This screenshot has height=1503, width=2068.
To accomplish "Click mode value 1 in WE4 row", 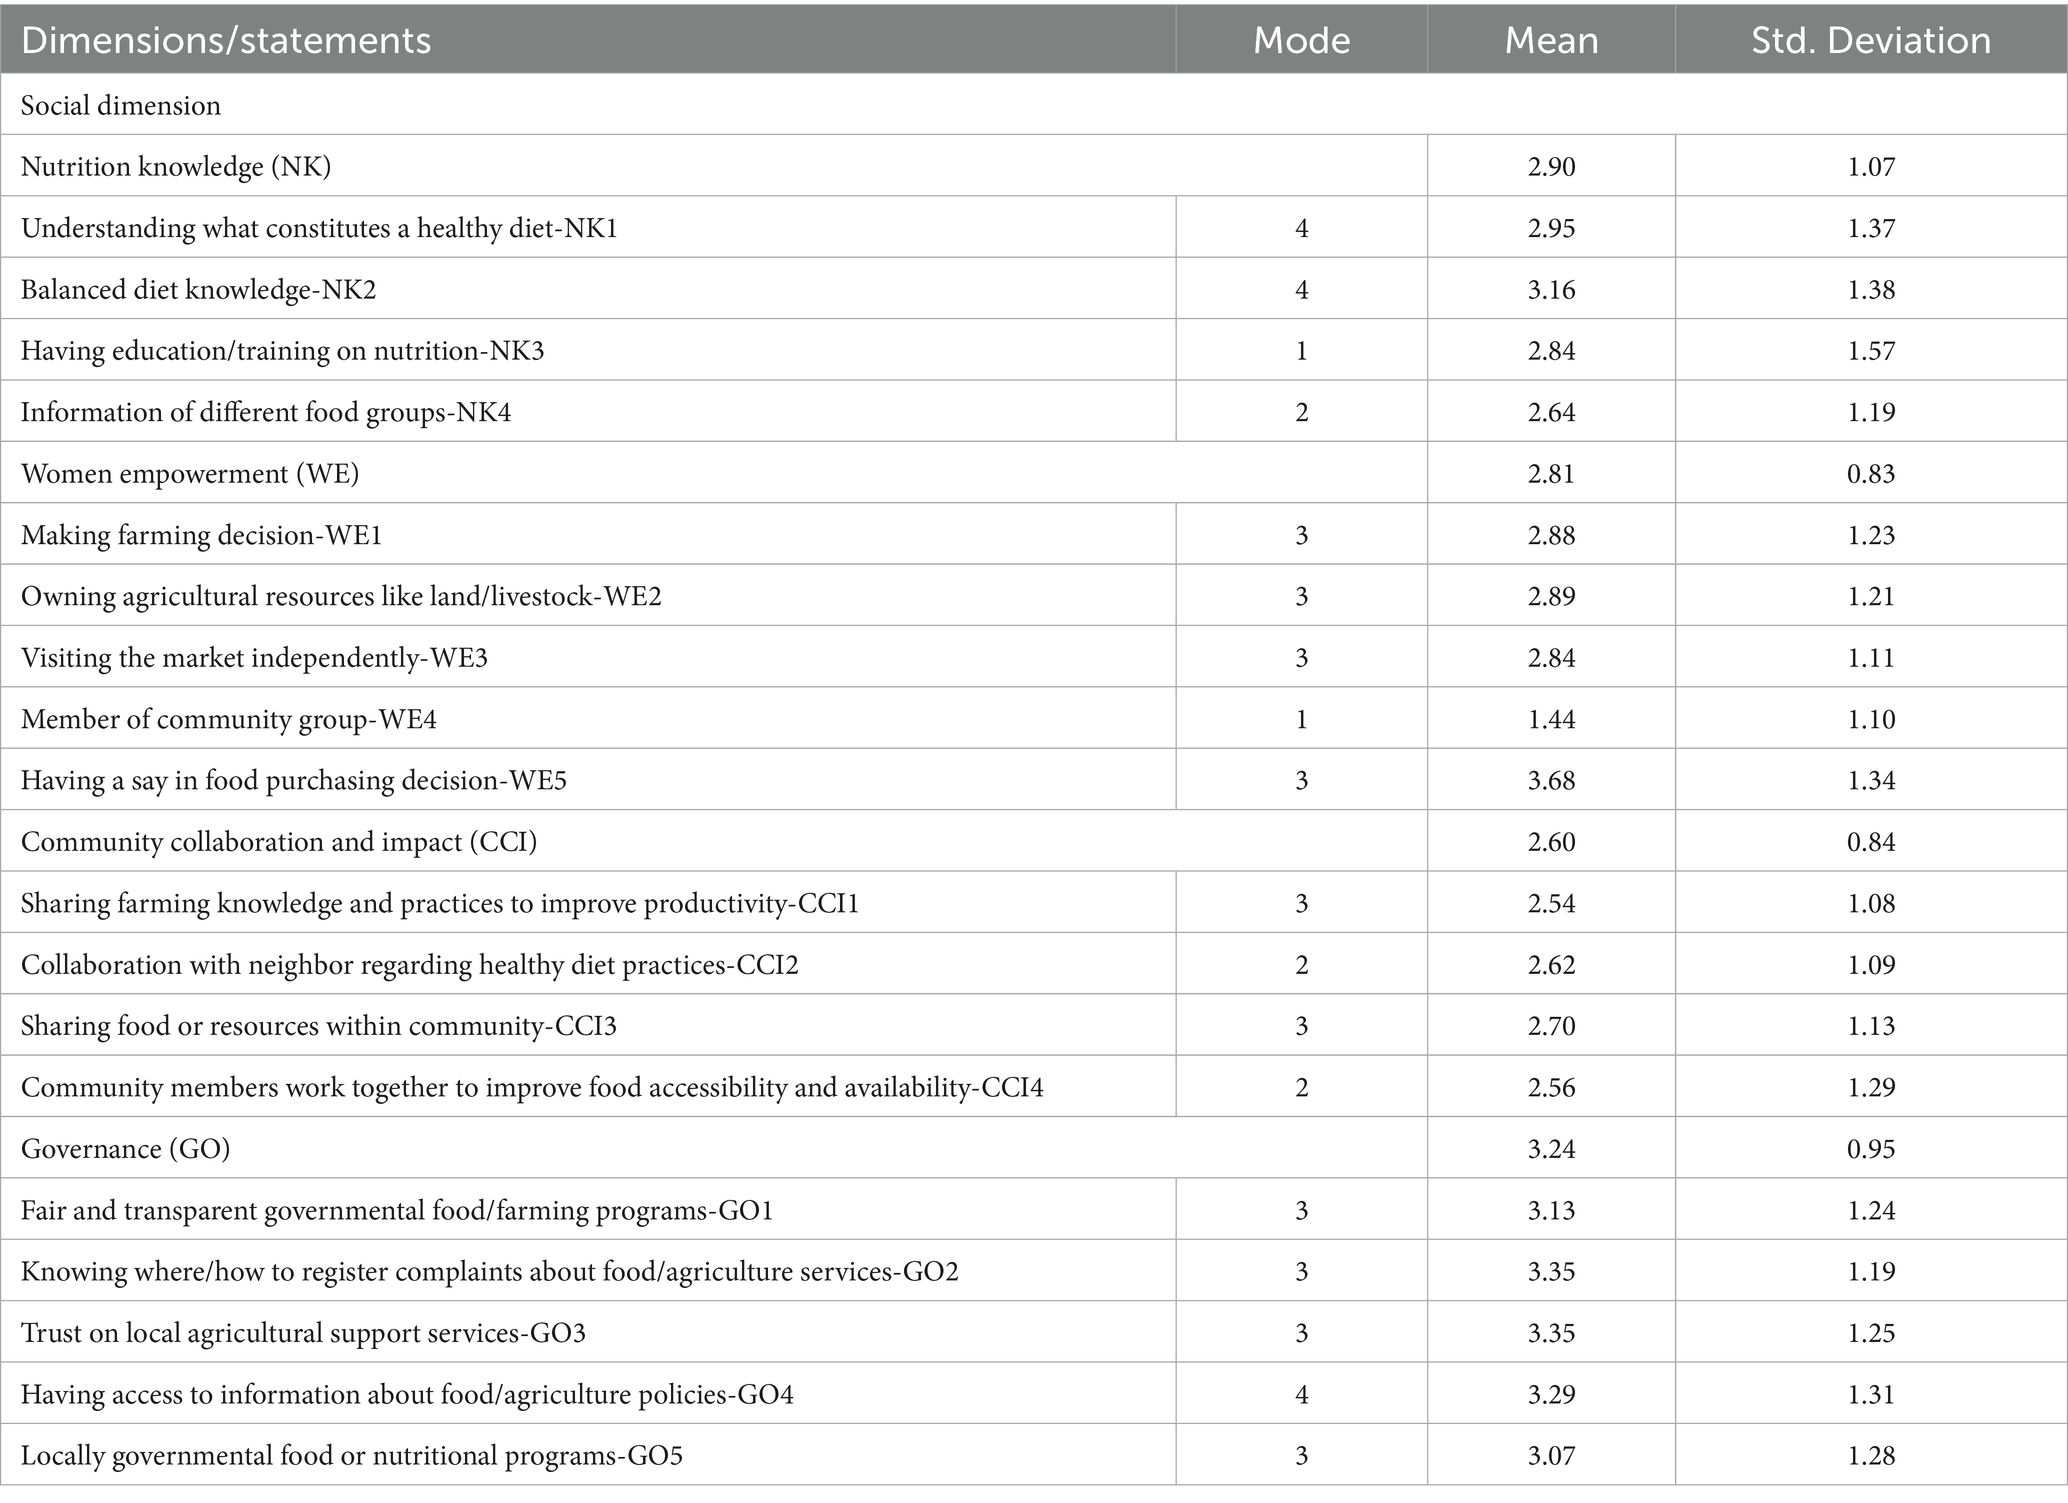I will (x=1301, y=719).
